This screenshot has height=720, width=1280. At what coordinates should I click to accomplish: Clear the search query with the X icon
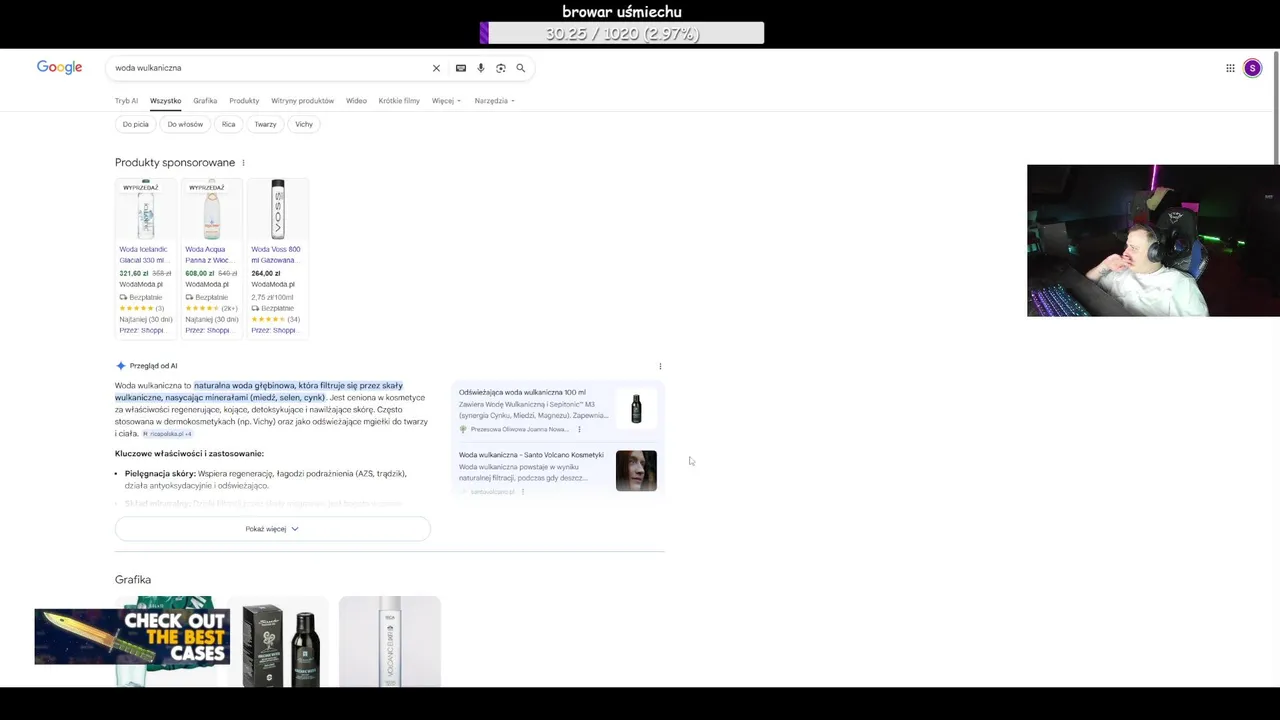tap(436, 68)
